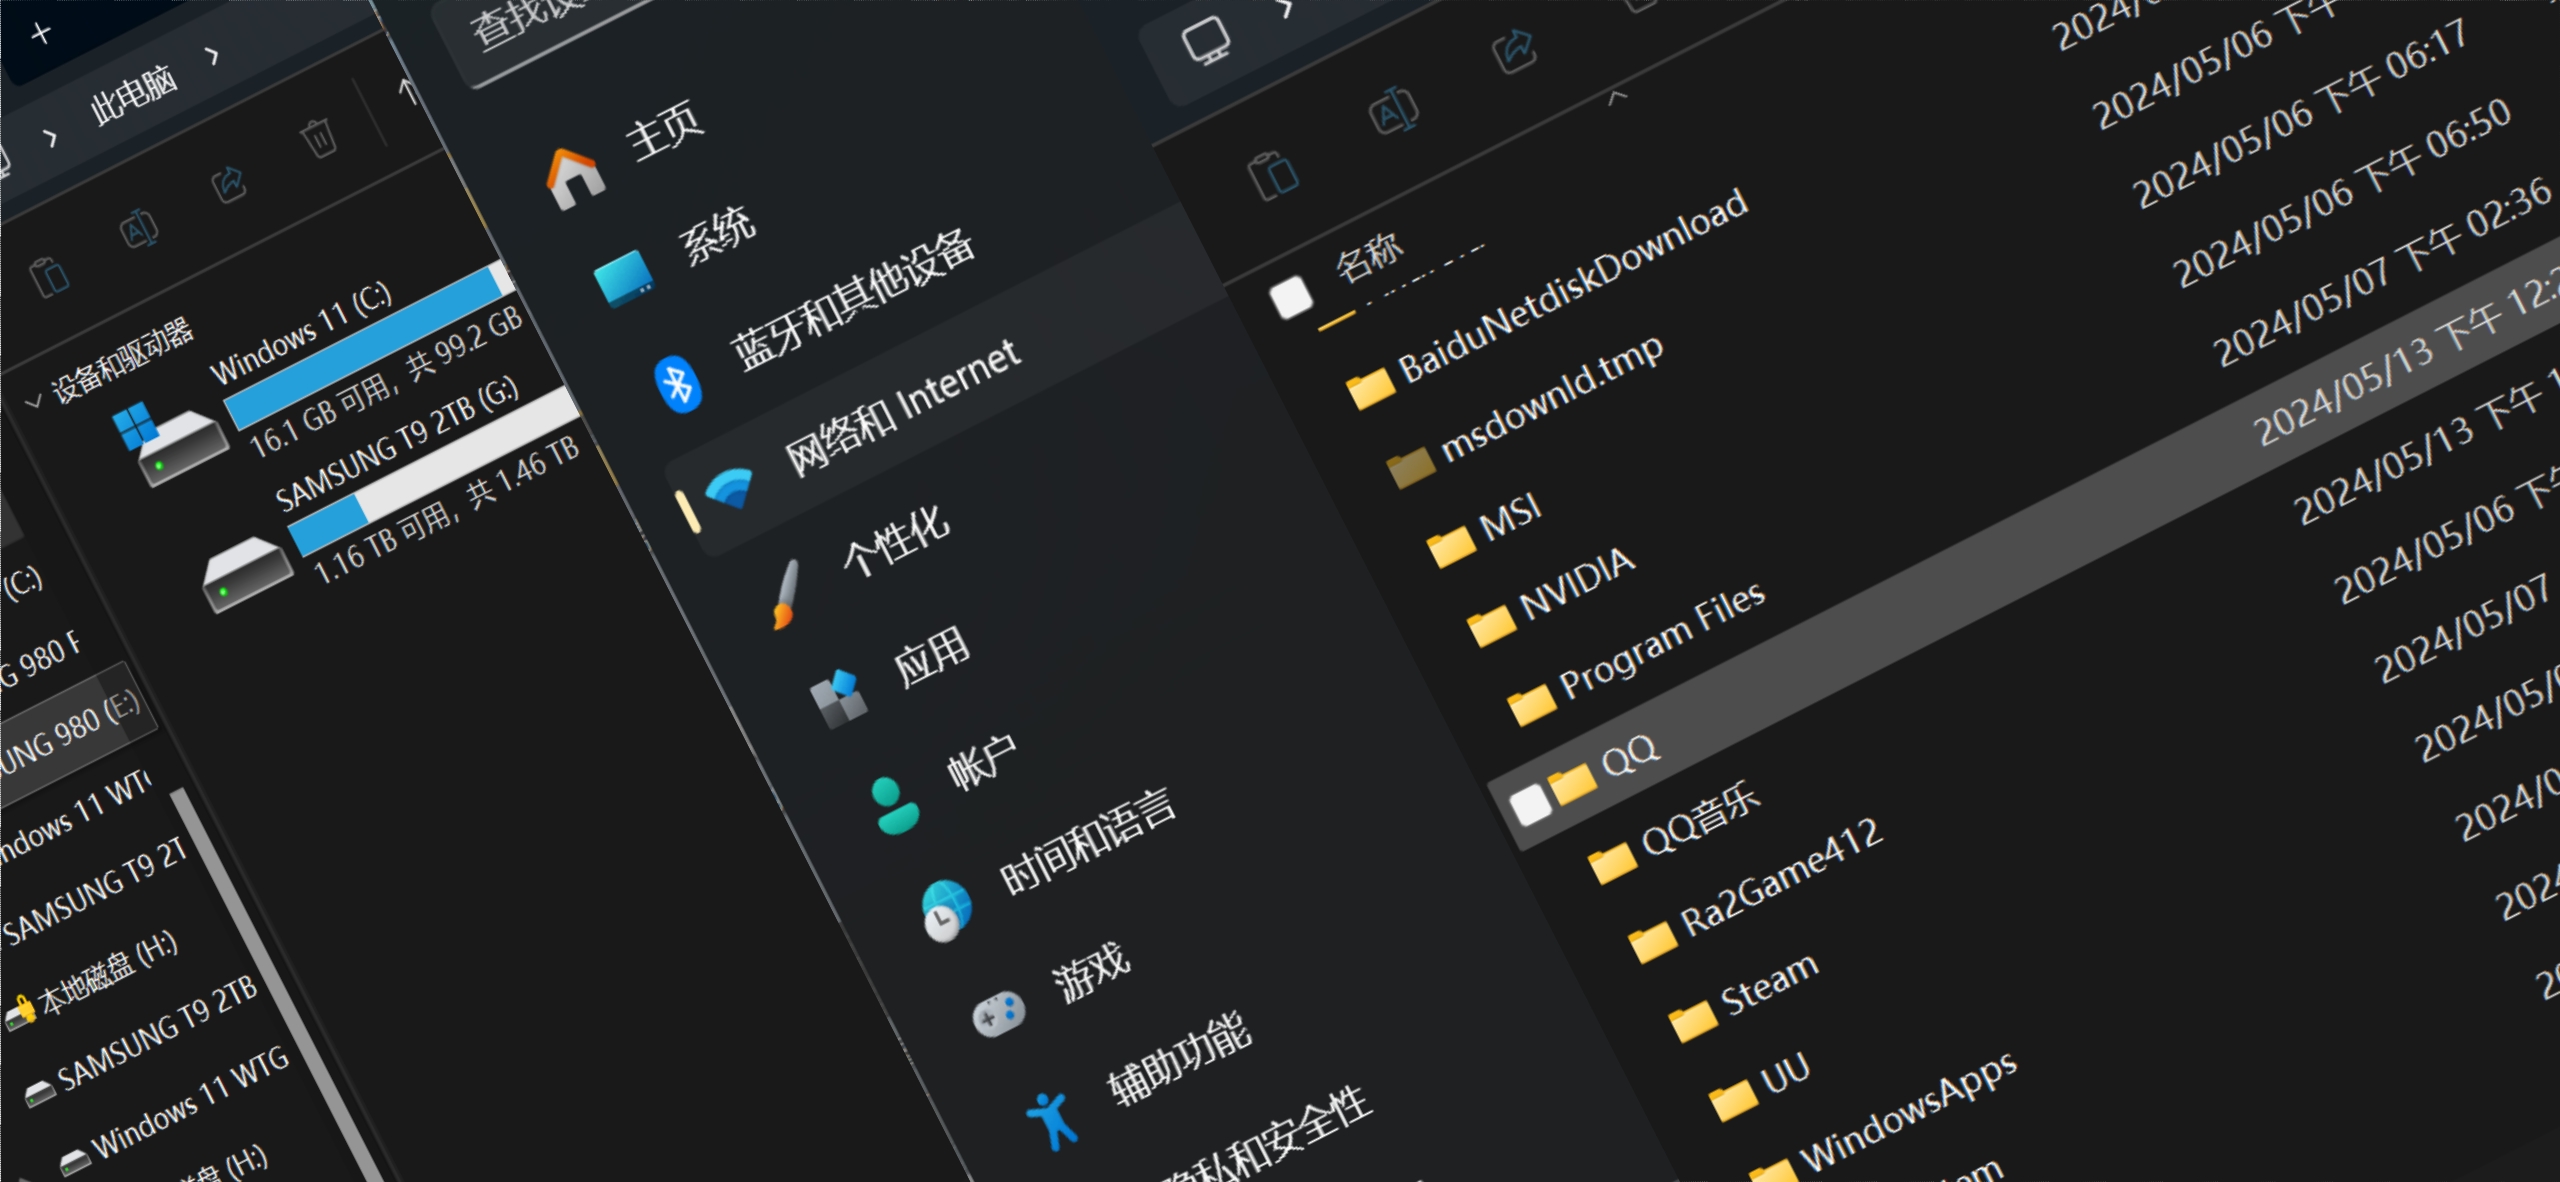Open 个性化 in the Settings sidebar
This screenshot has width=2560, height=1182.
tap(895, 541)
